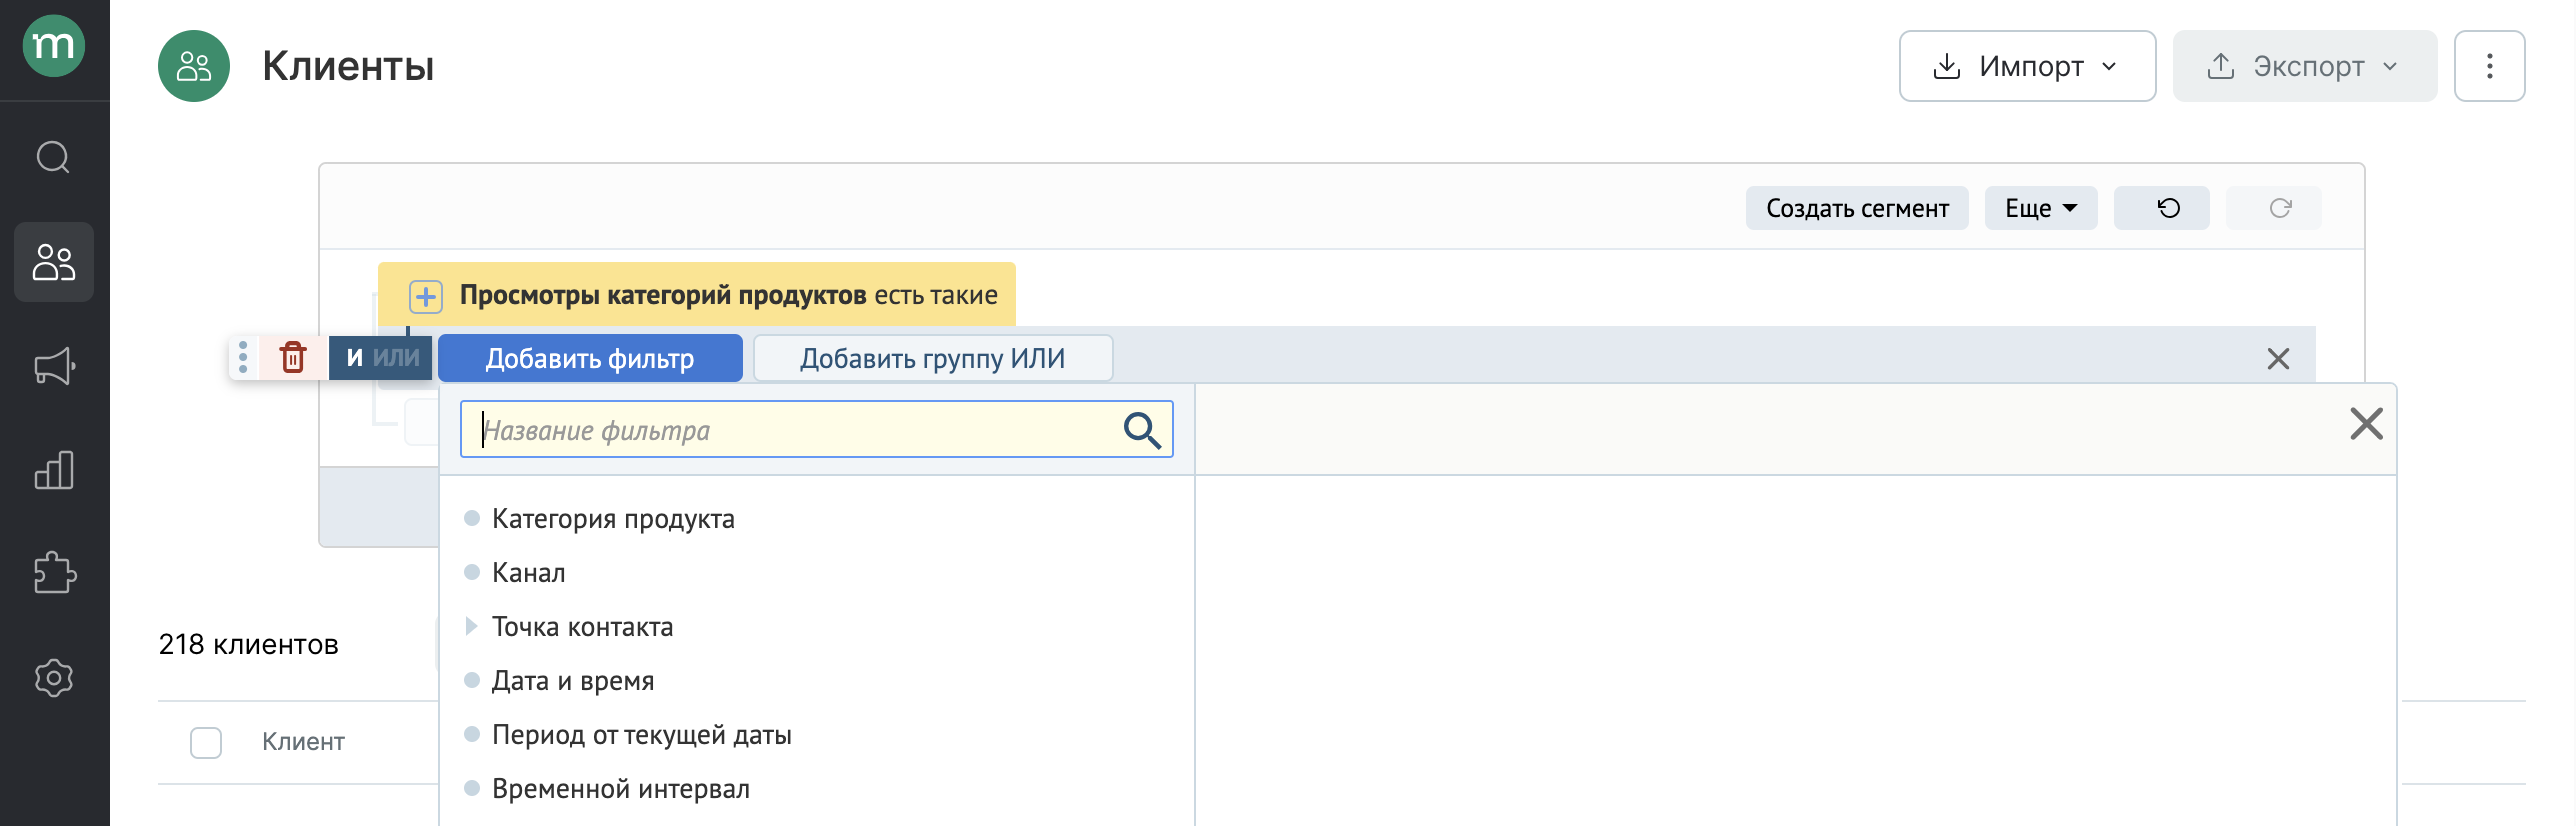The height and width of the screenshot is (826, 2576).
Task: Click the 218 клиентов count text
Action: point(248,644)
